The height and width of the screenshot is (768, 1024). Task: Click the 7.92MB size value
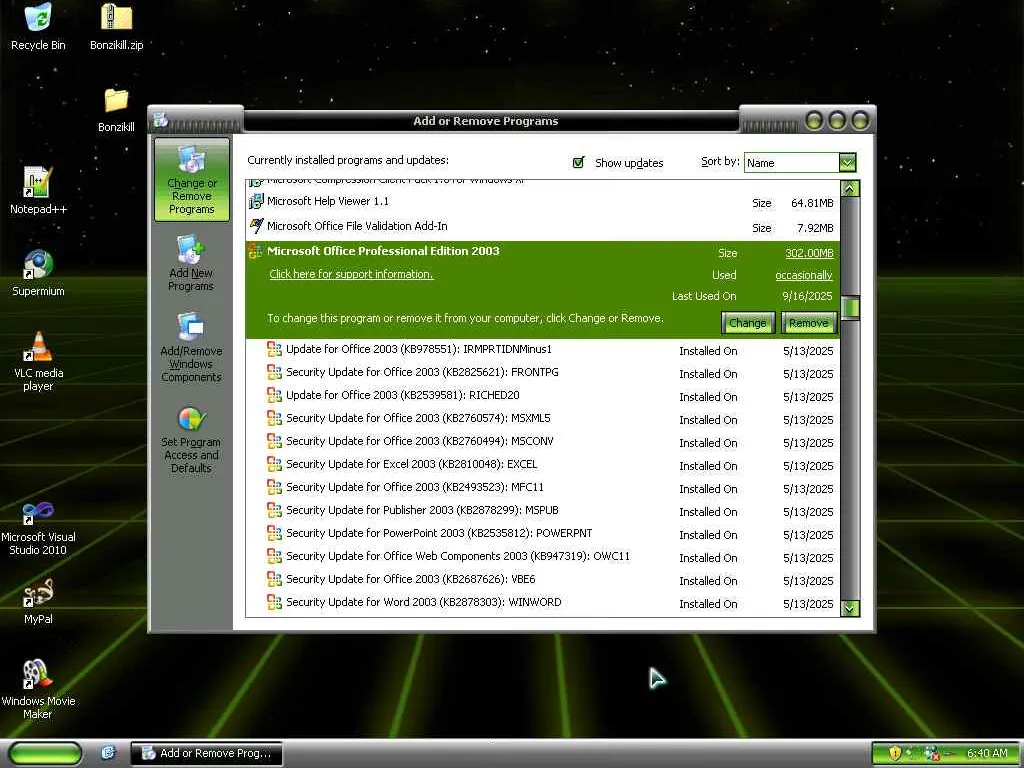(x=815, y=228)
